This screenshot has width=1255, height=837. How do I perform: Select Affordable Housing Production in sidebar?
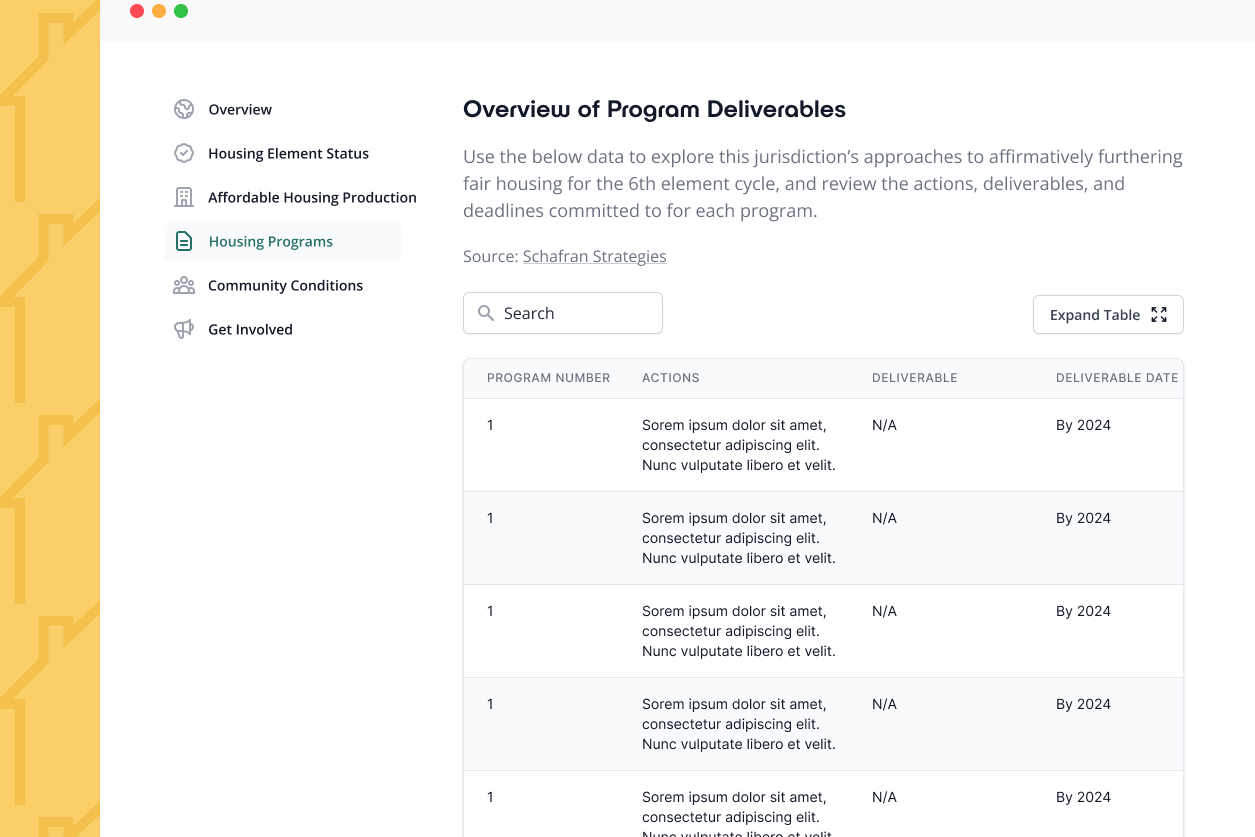pyautogui.click(x=312, y=198)
